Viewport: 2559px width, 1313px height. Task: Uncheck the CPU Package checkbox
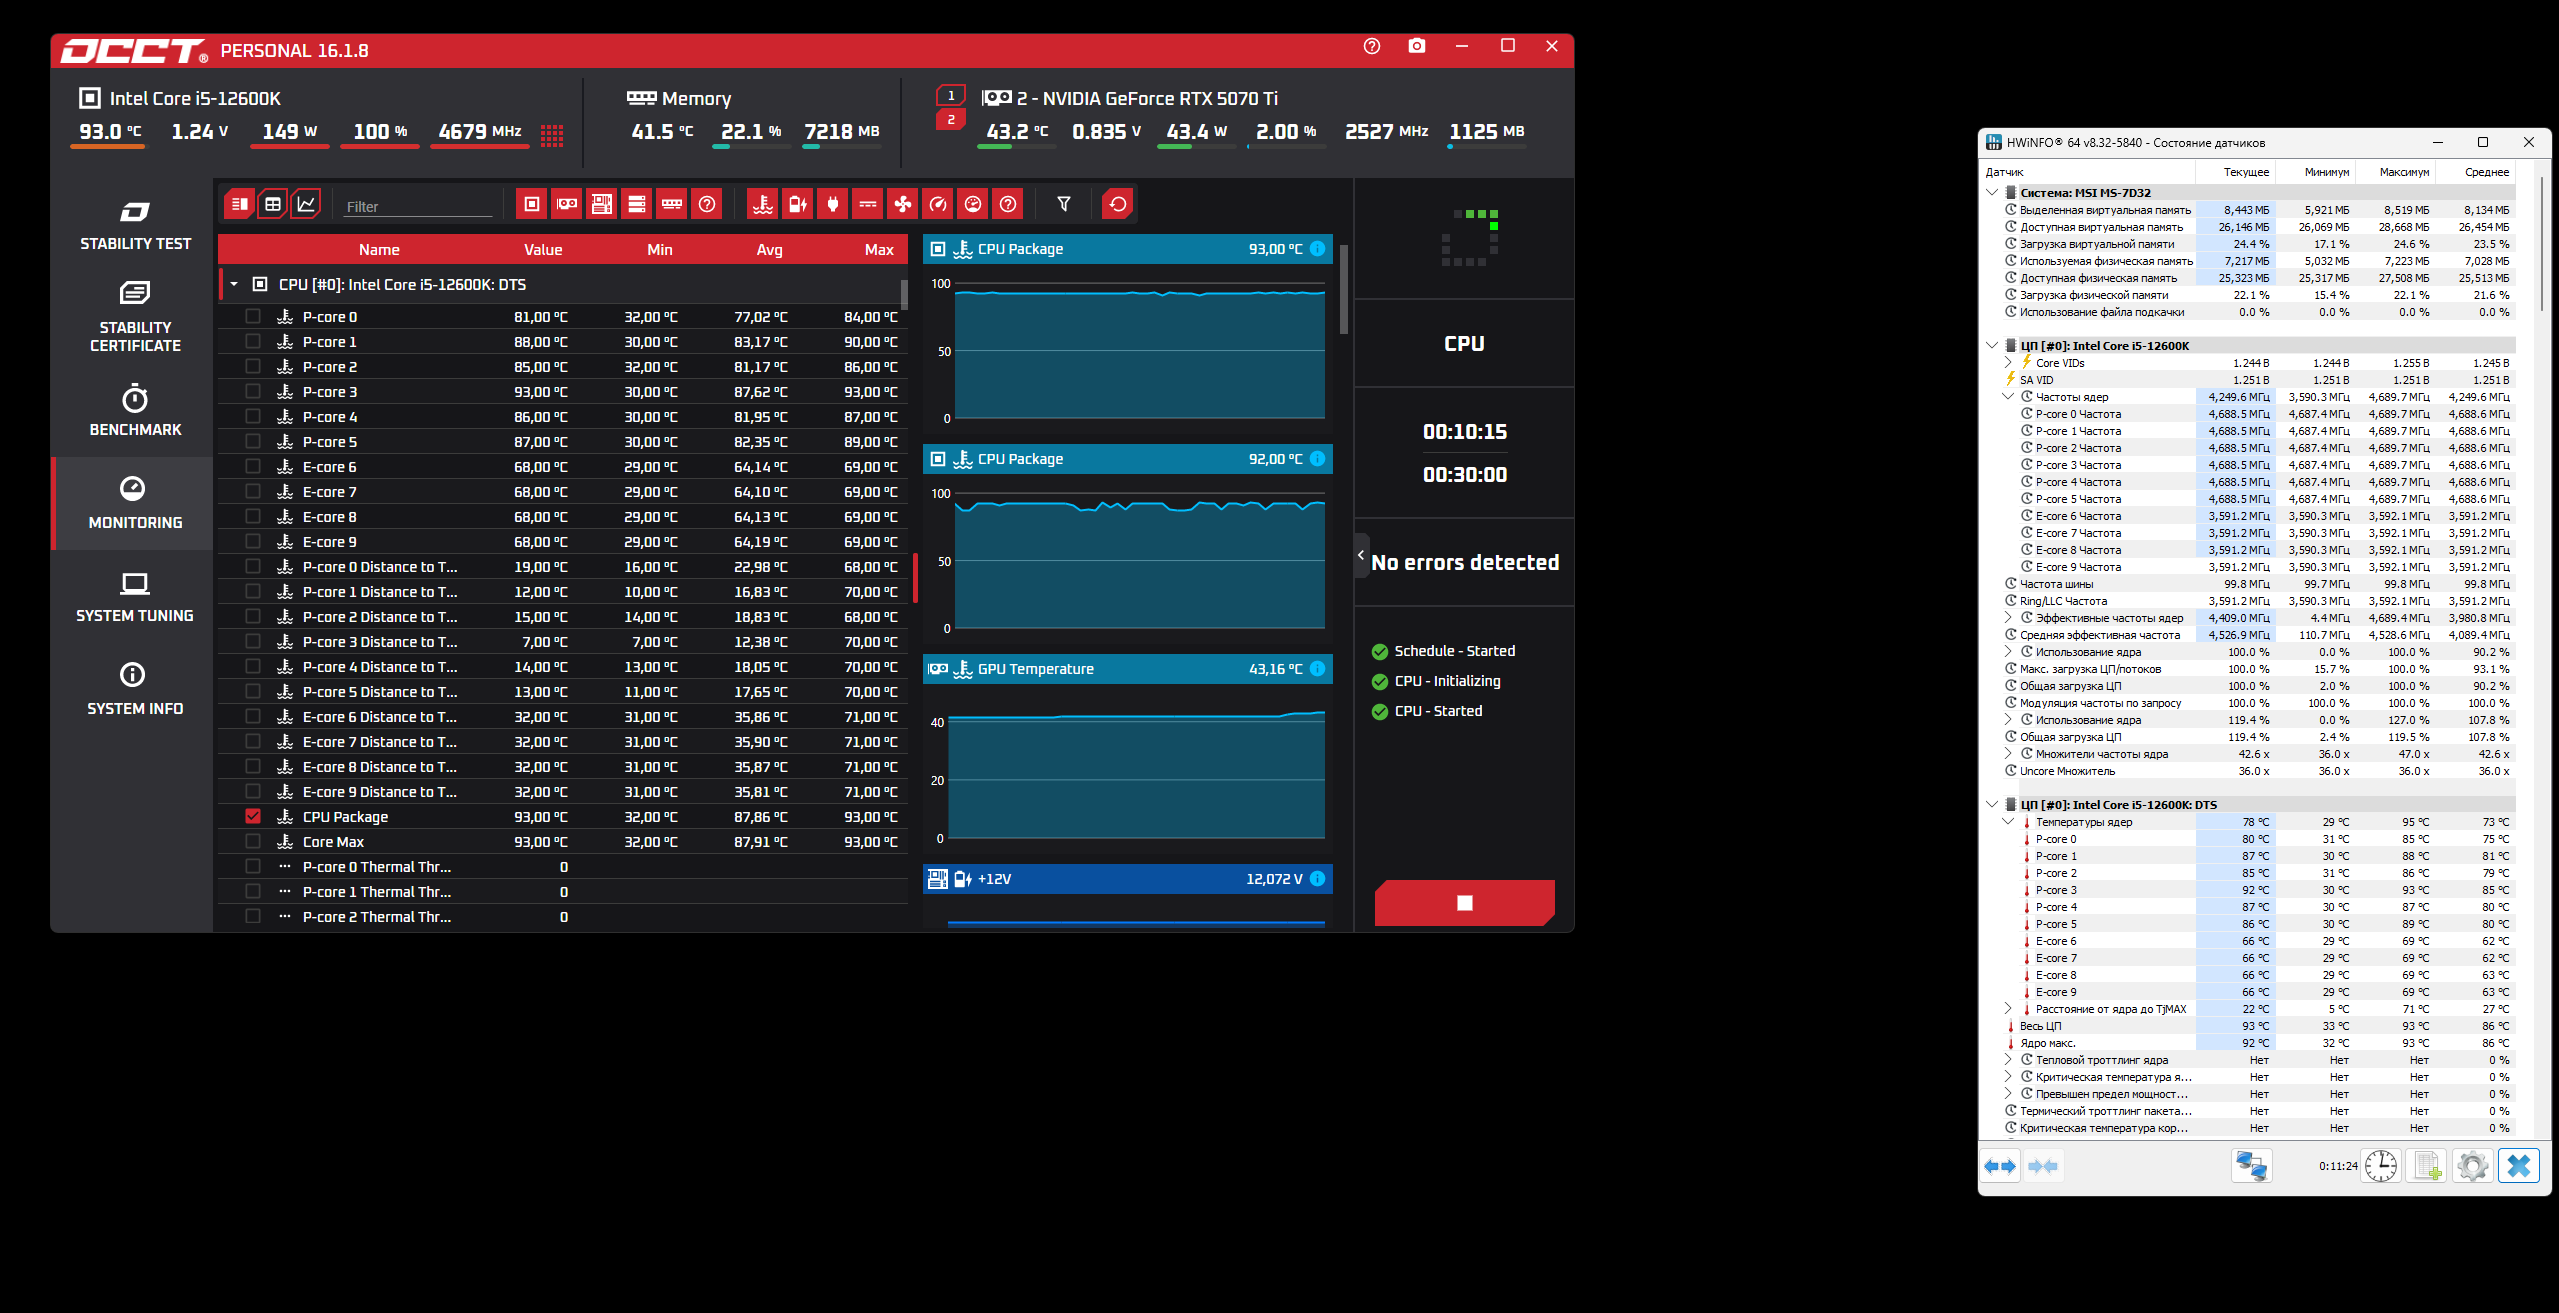(253, 816)
